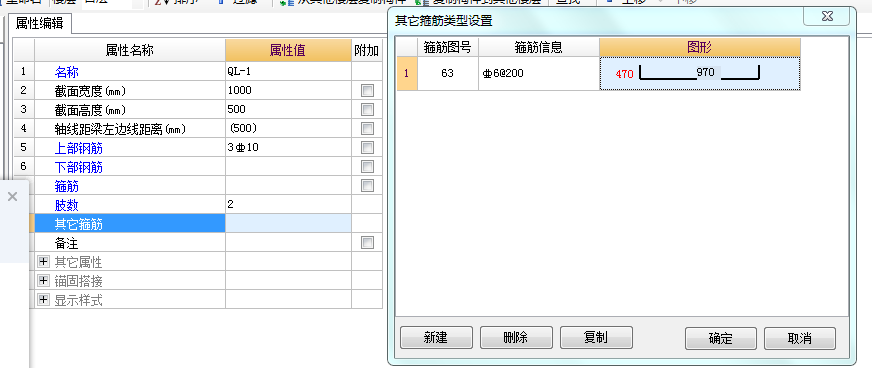The image size is (872, 368).
Task: Edit the 截面高度 value 500
Action: click(288, 109)
